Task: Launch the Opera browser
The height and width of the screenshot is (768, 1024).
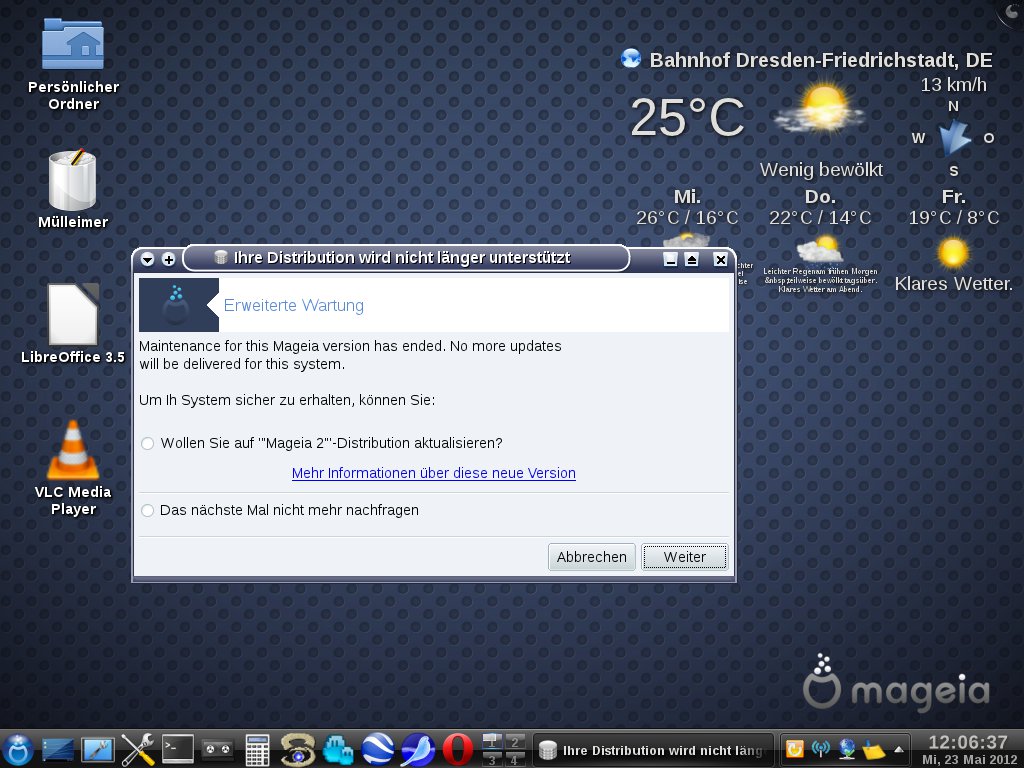Action: click(458, 749)
